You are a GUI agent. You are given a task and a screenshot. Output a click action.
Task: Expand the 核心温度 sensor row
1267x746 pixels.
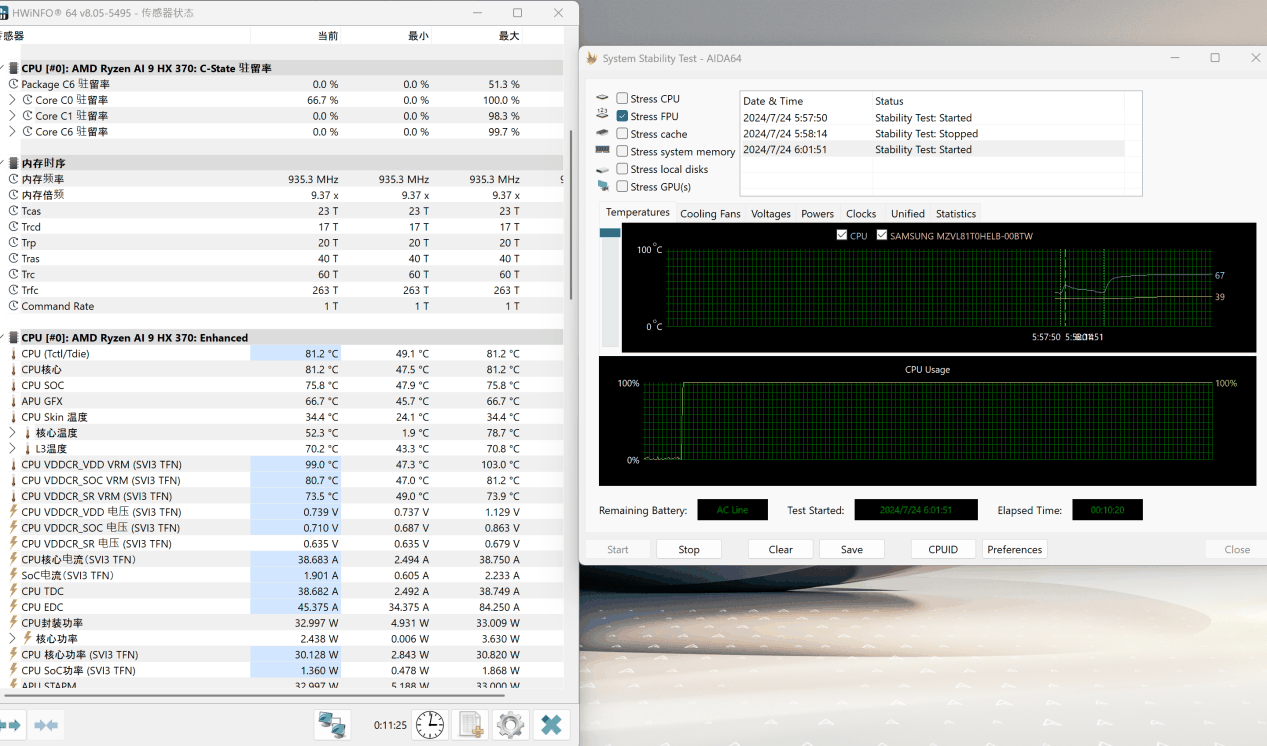pos(13,433)
